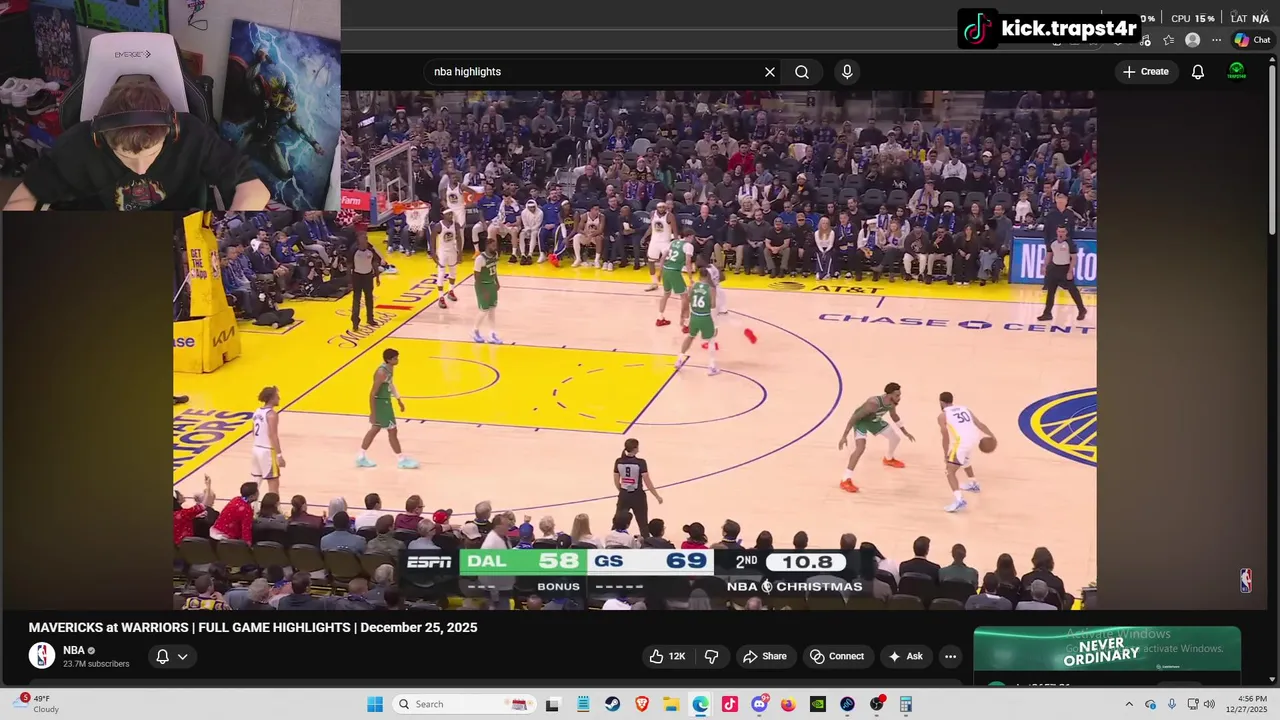Open the green Trapst4r account avatar
The image size is (1280, 720).
(x=1237, y=71)
